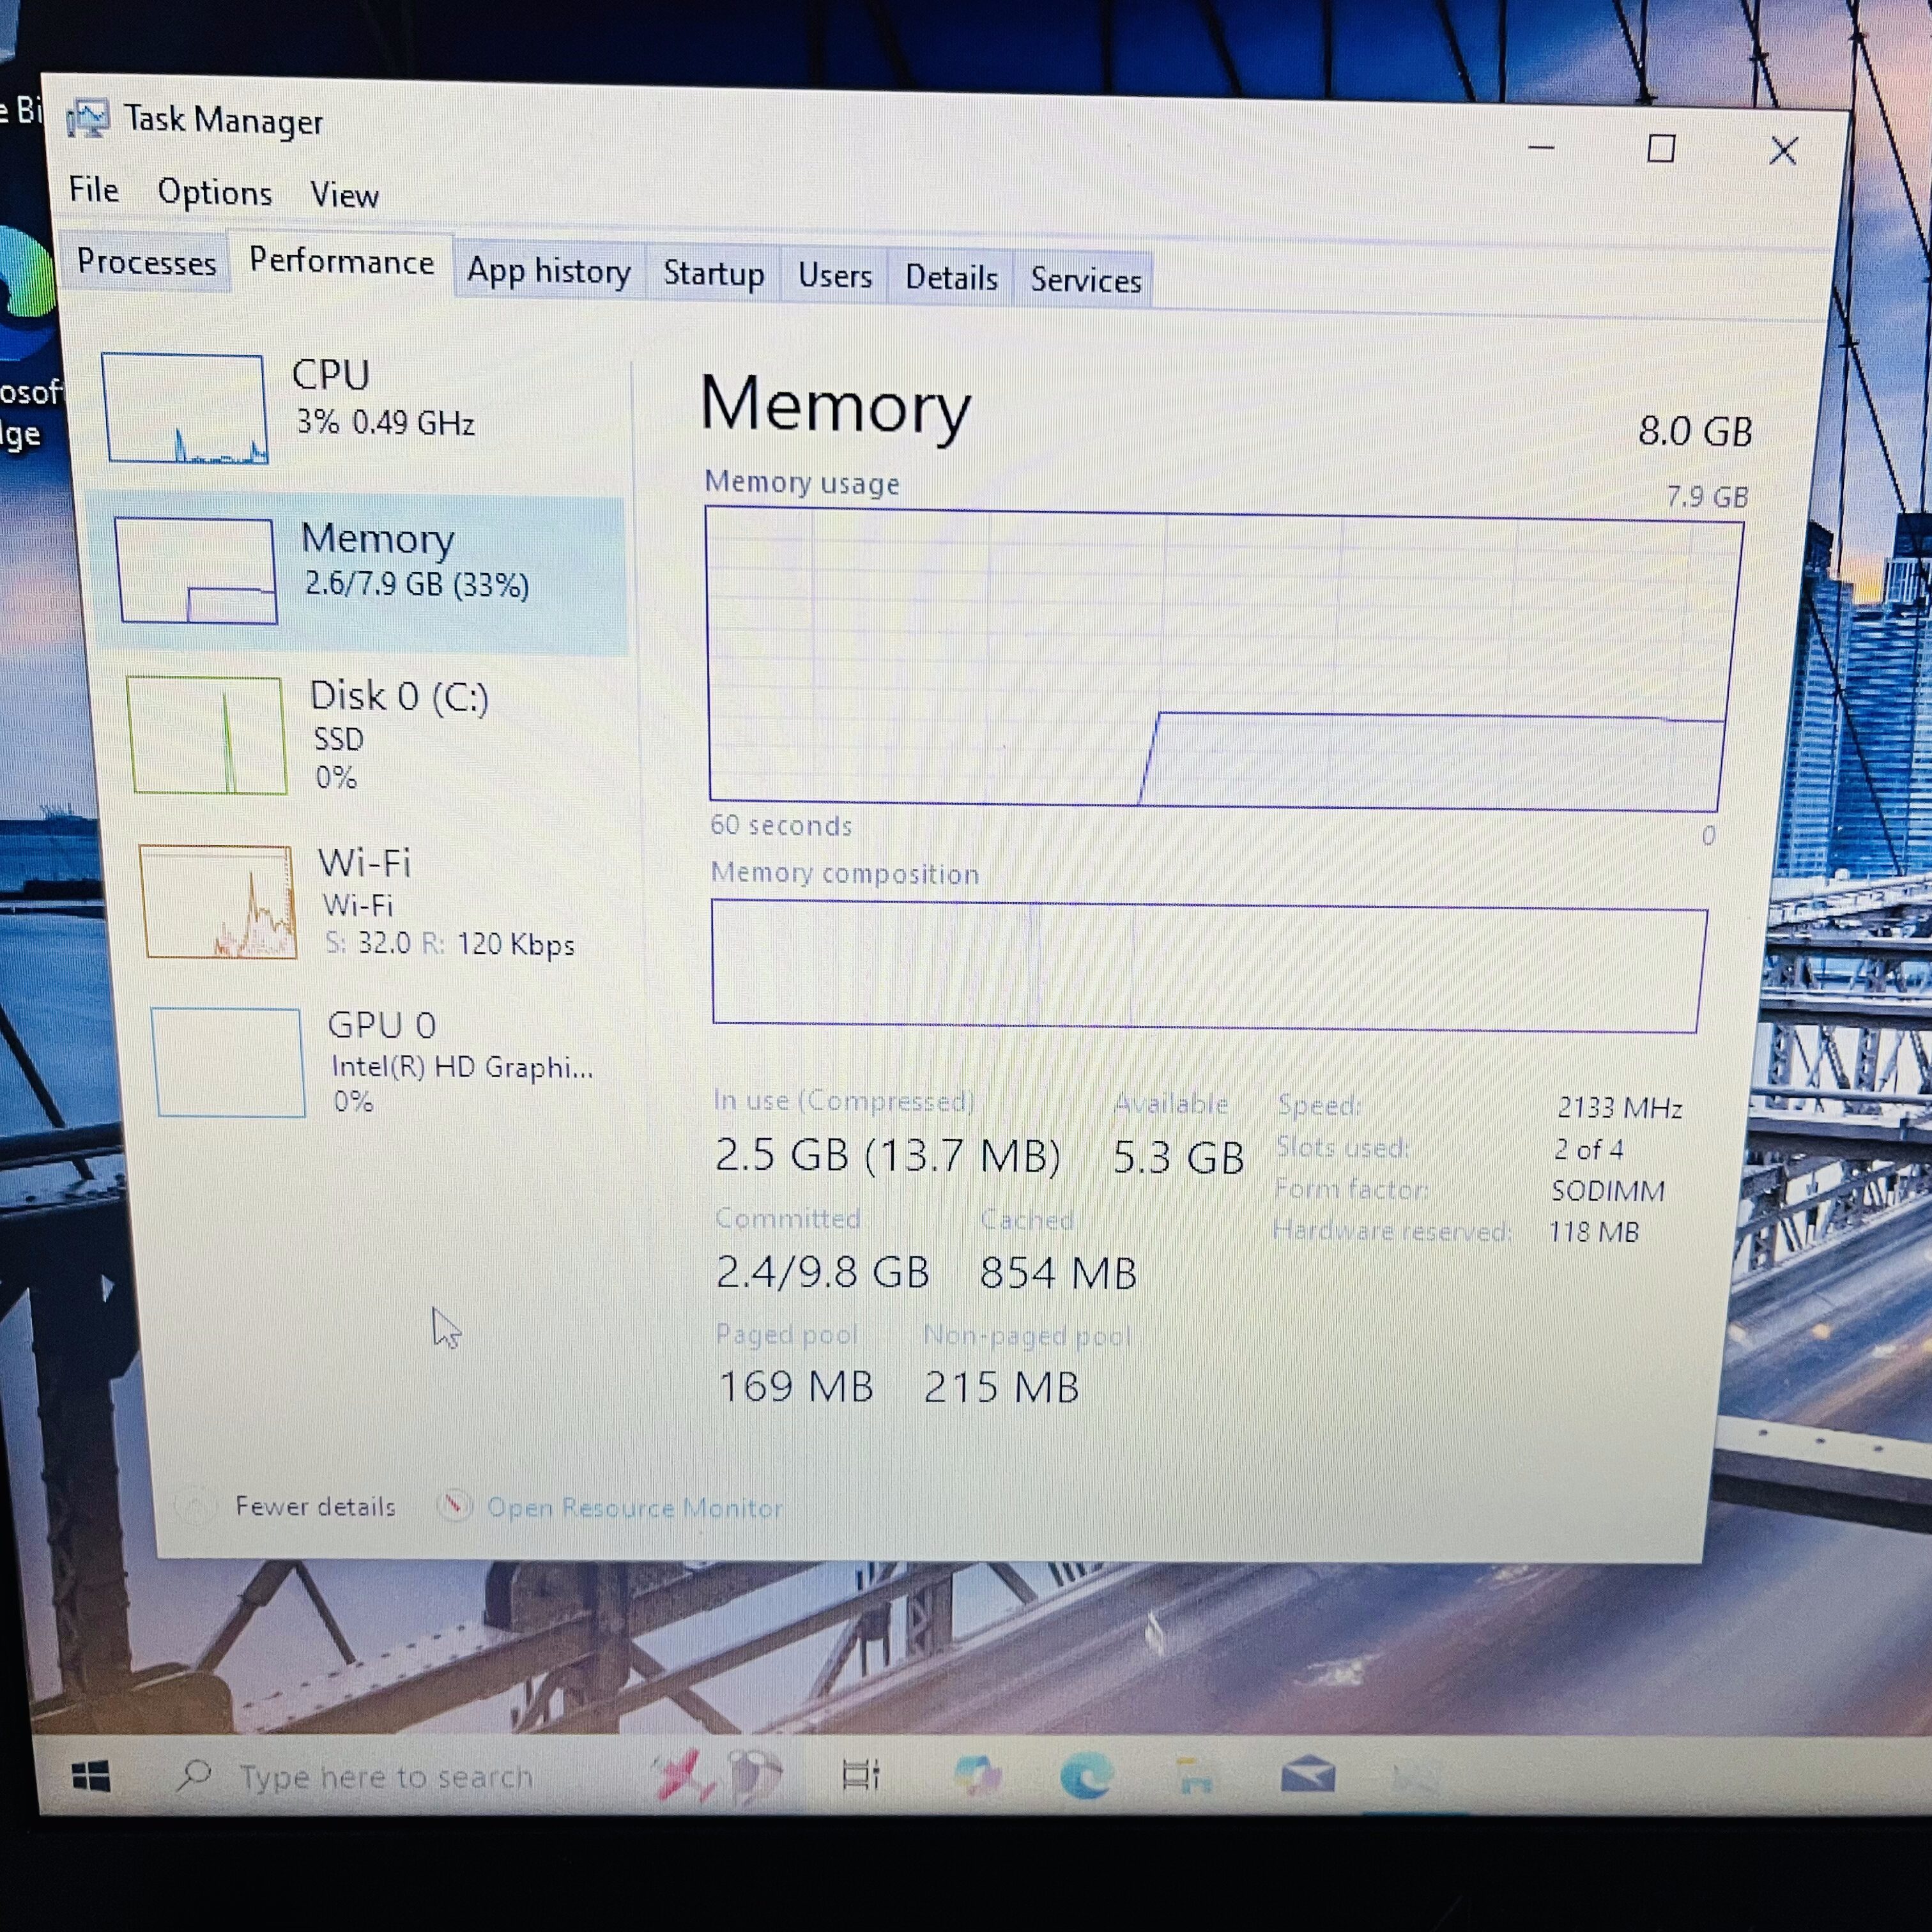Select the CPU usage mini graph
This screenshot has height=1932, width=1932.
(x=185, y=409)
